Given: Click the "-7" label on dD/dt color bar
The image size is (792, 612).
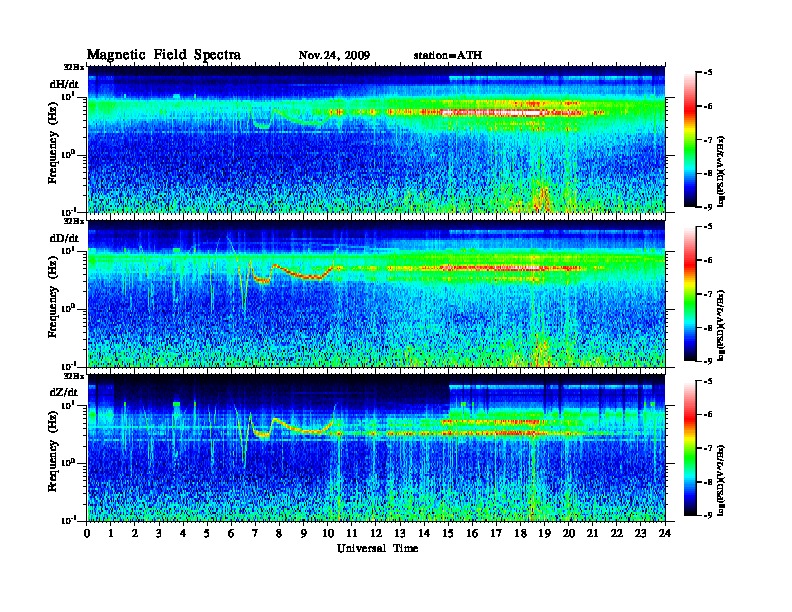Looking at the screenshot, I should (x=708, y=294).
